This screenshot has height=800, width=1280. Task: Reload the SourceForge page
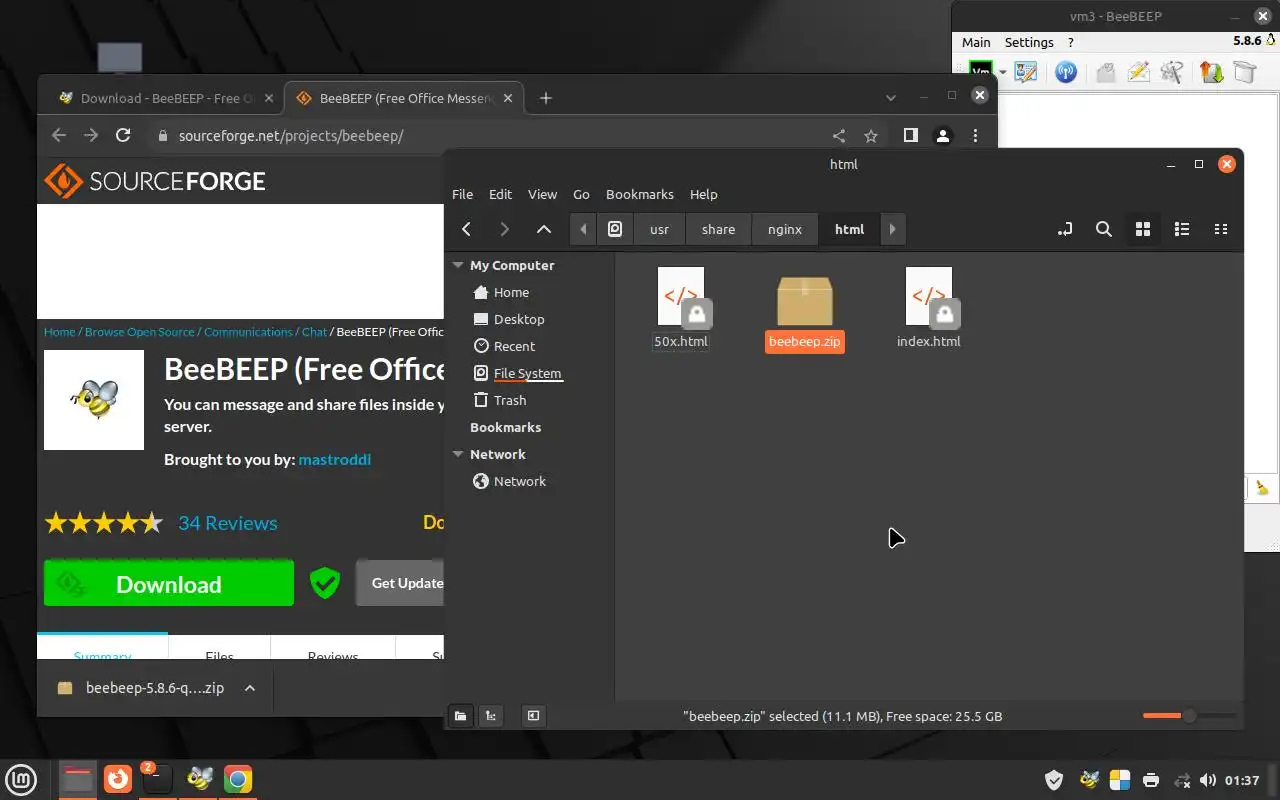pos(123,136)
